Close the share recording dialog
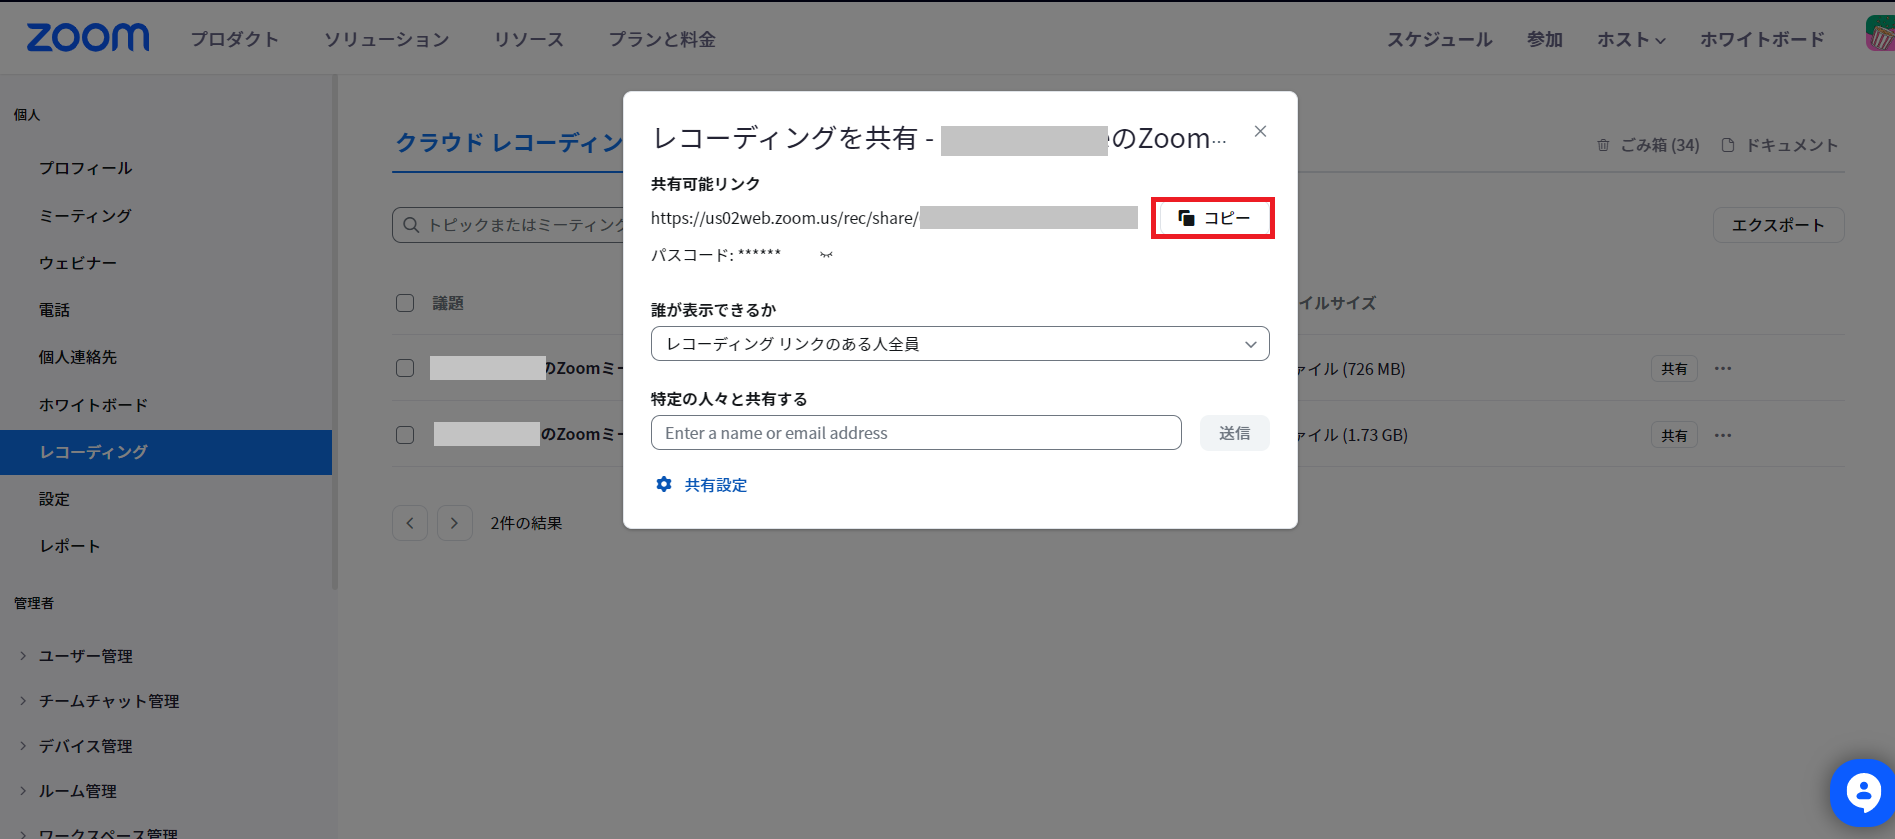This screenshot has height=839, width=1895. click(1260, 132)
